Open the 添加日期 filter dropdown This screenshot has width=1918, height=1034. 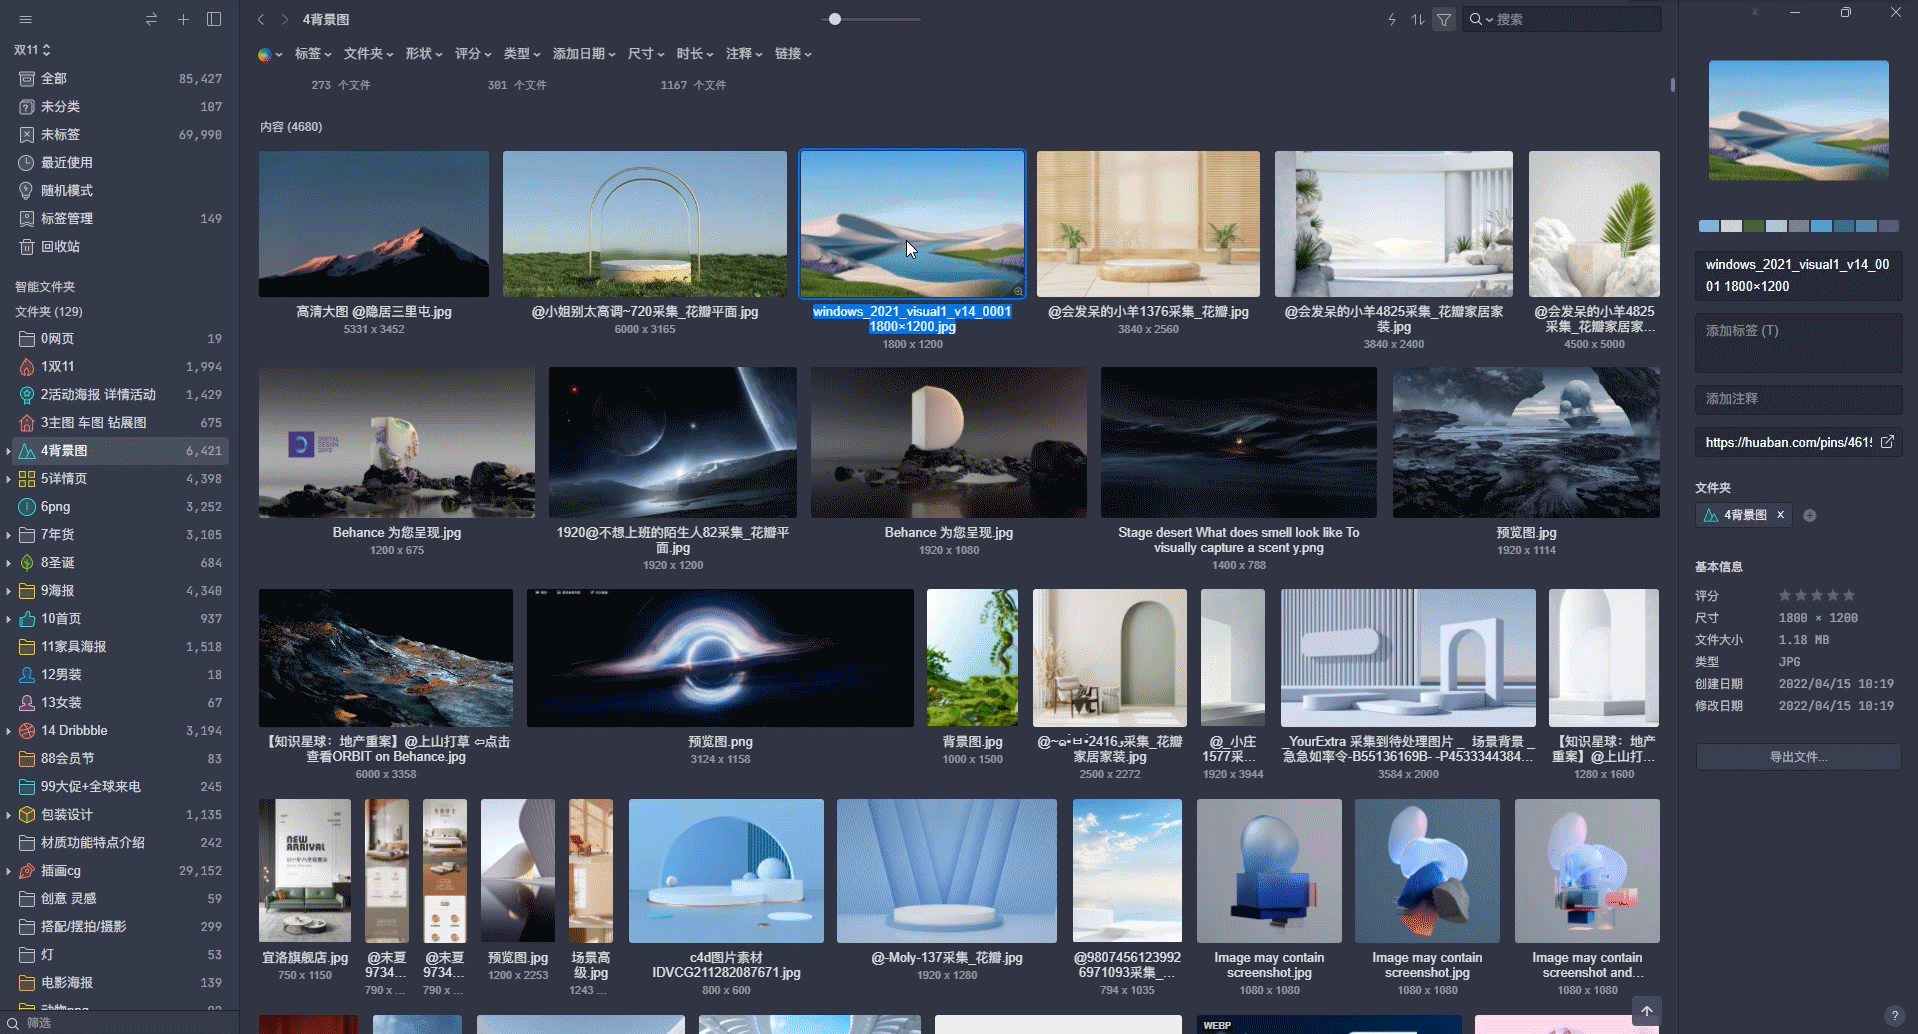tap(584, 54)
